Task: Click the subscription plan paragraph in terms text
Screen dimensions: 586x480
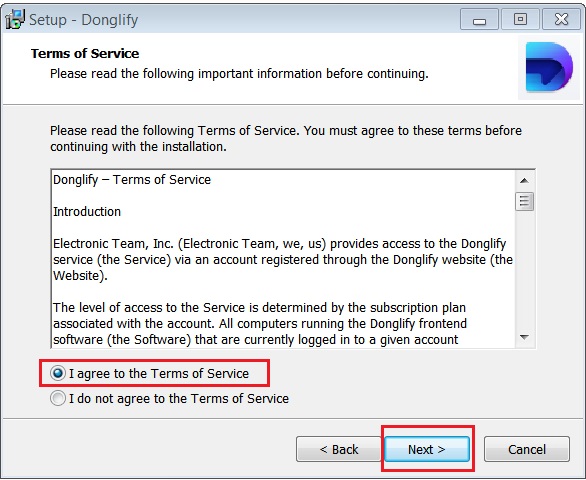Action: 260,323
